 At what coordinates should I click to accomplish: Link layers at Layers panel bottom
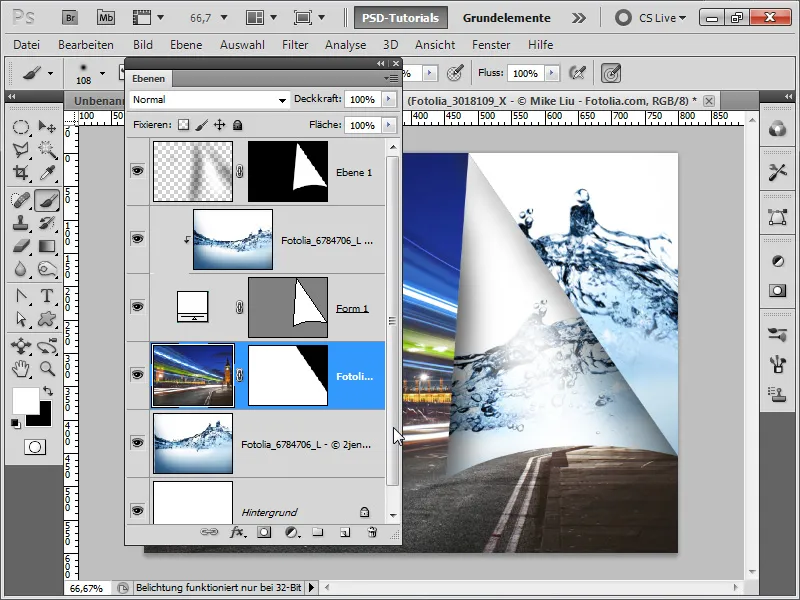point(209,532)
